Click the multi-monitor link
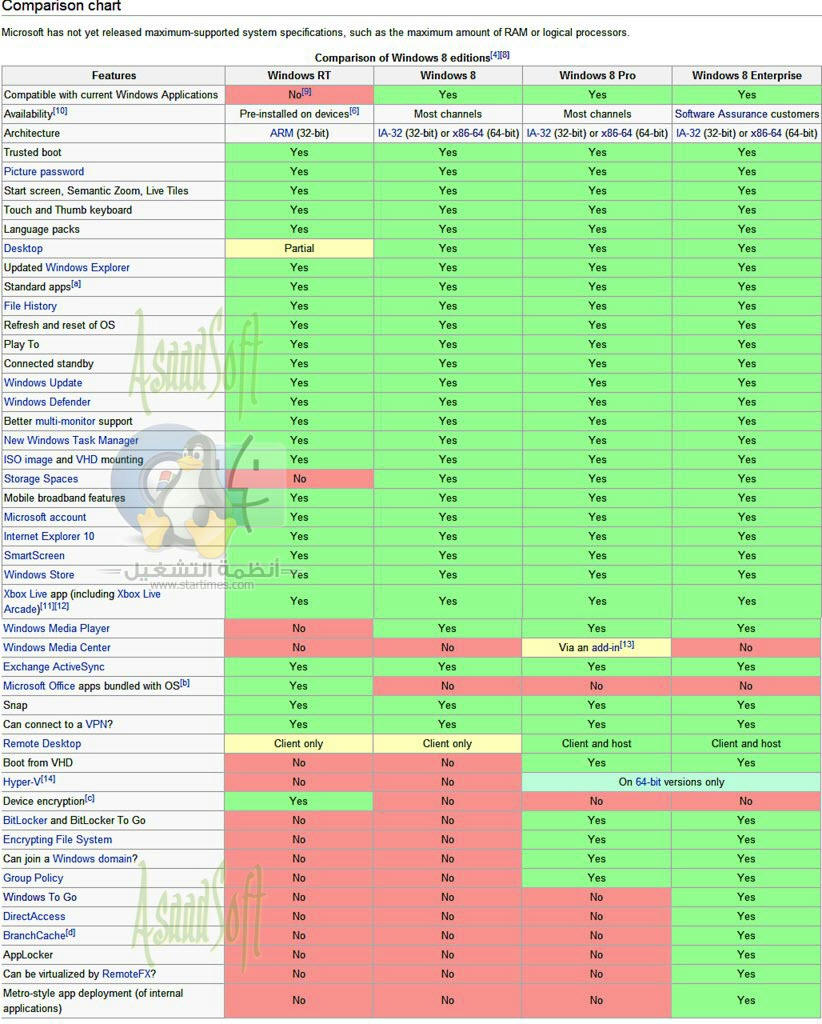 tap(65, 421)
